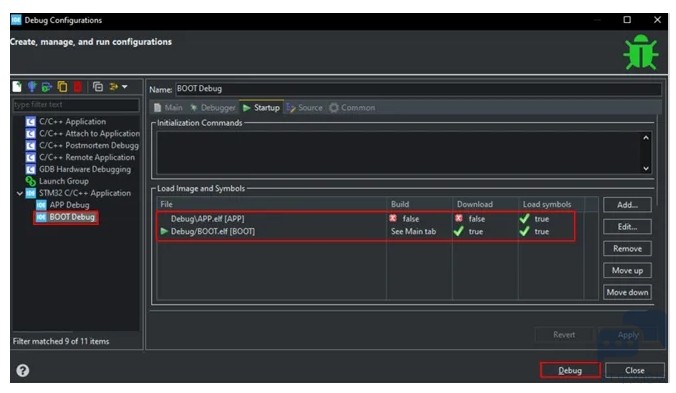Click the IDE icon beside BOOT Debug

(x=41, y=217)
